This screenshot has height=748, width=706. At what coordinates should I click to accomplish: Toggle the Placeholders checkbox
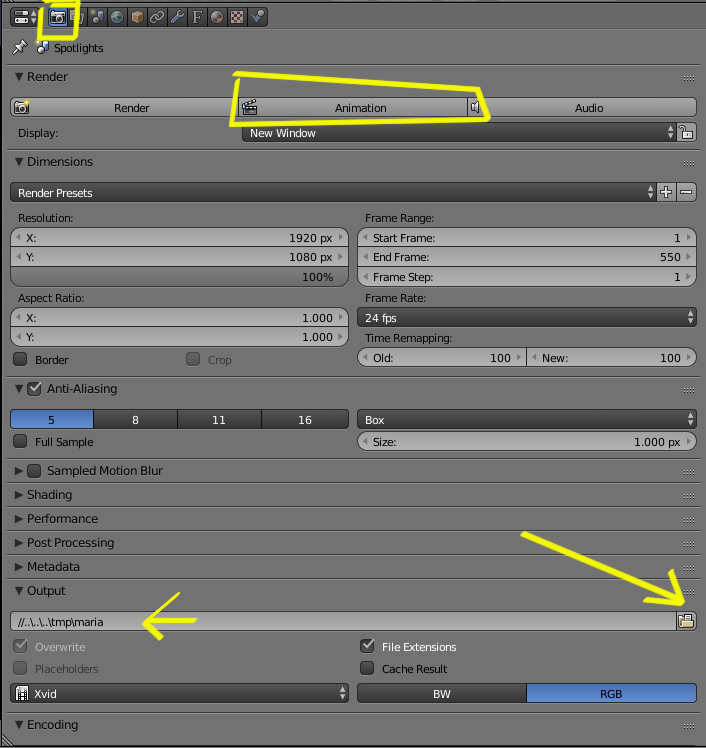coord(20,668)
